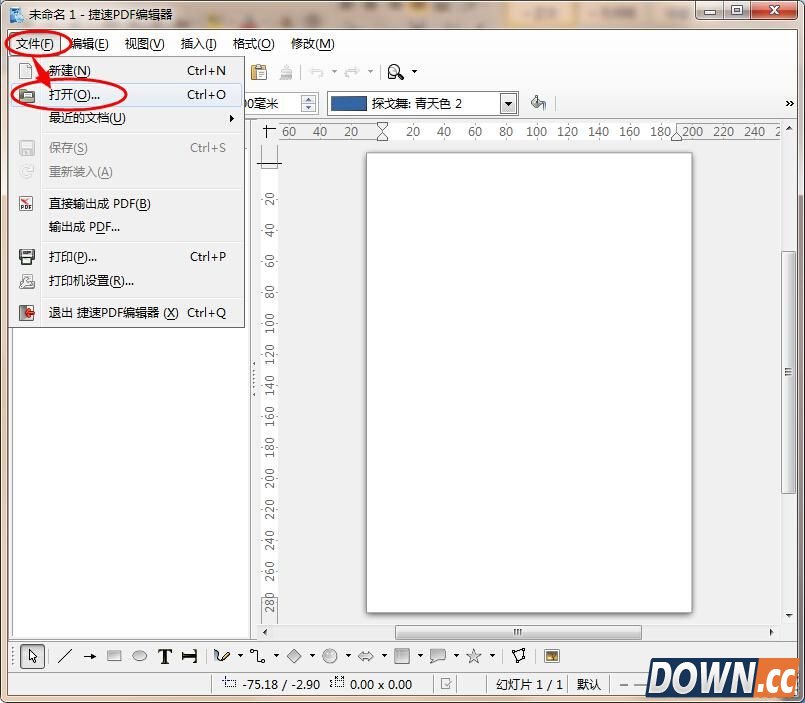The width and height of the screenshot is (805, 703).
Task: Choose the Line drawing tool
Action: [x=65, y=656]
